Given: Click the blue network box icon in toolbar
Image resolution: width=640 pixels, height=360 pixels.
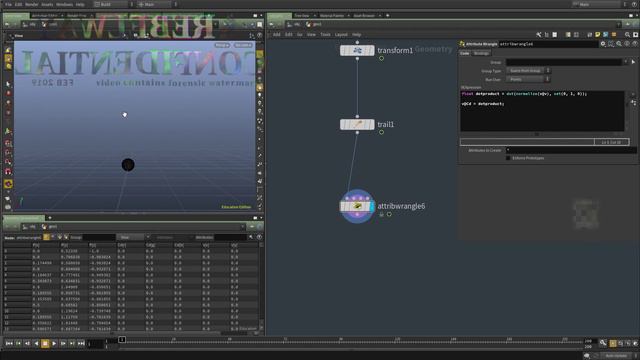Looking at the screenshot, I should tap(606, 35).
